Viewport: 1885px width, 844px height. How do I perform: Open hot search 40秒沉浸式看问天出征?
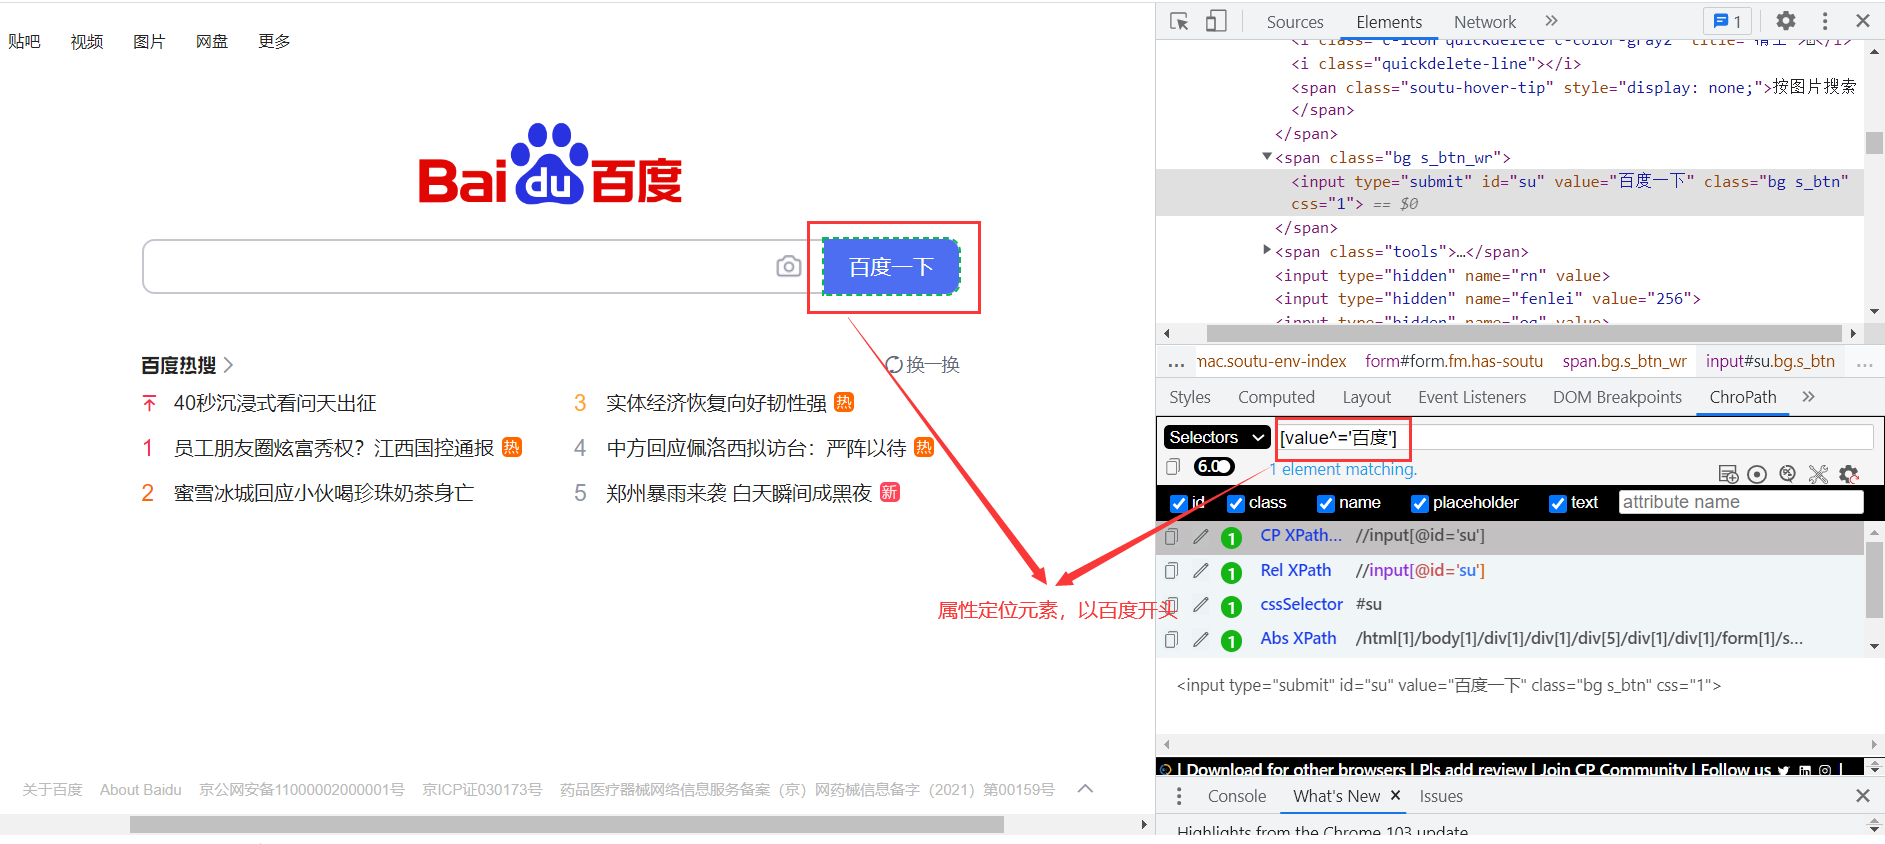coord(275,403)
